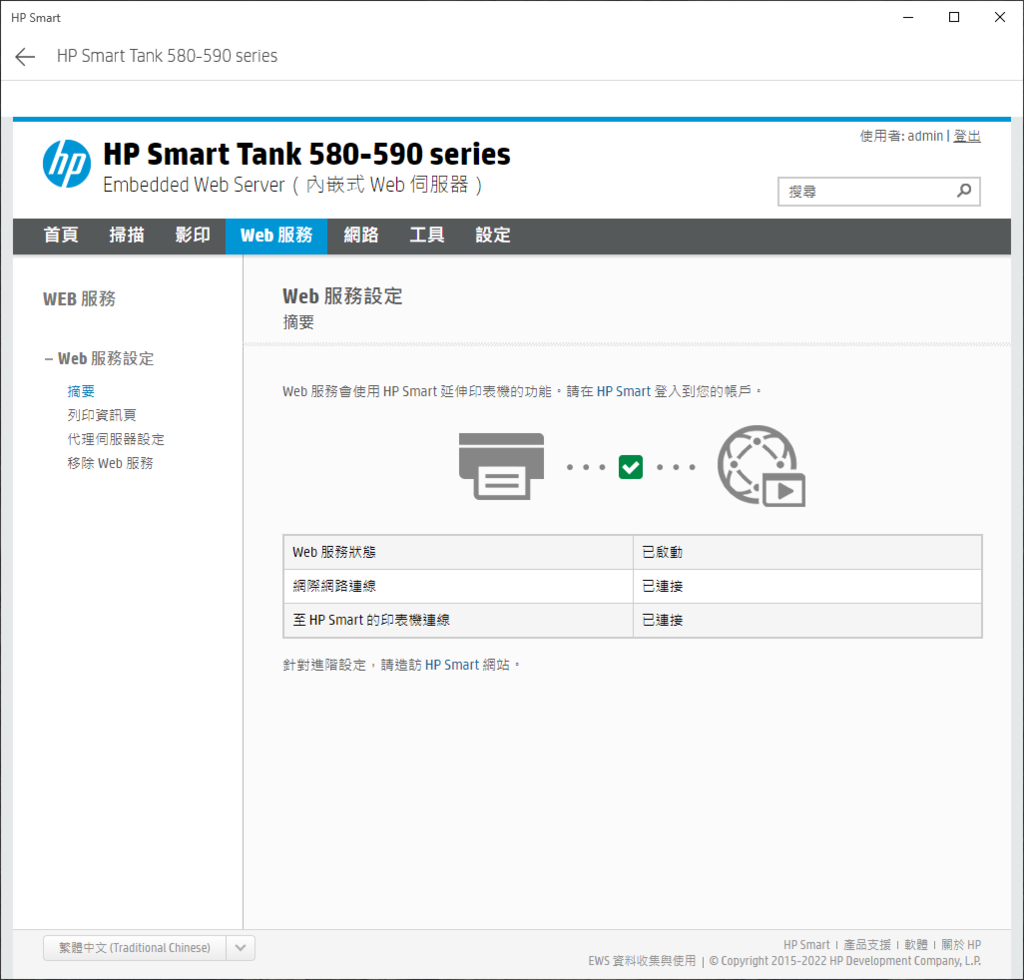Close the HP Smart window

click(1000, 18)
